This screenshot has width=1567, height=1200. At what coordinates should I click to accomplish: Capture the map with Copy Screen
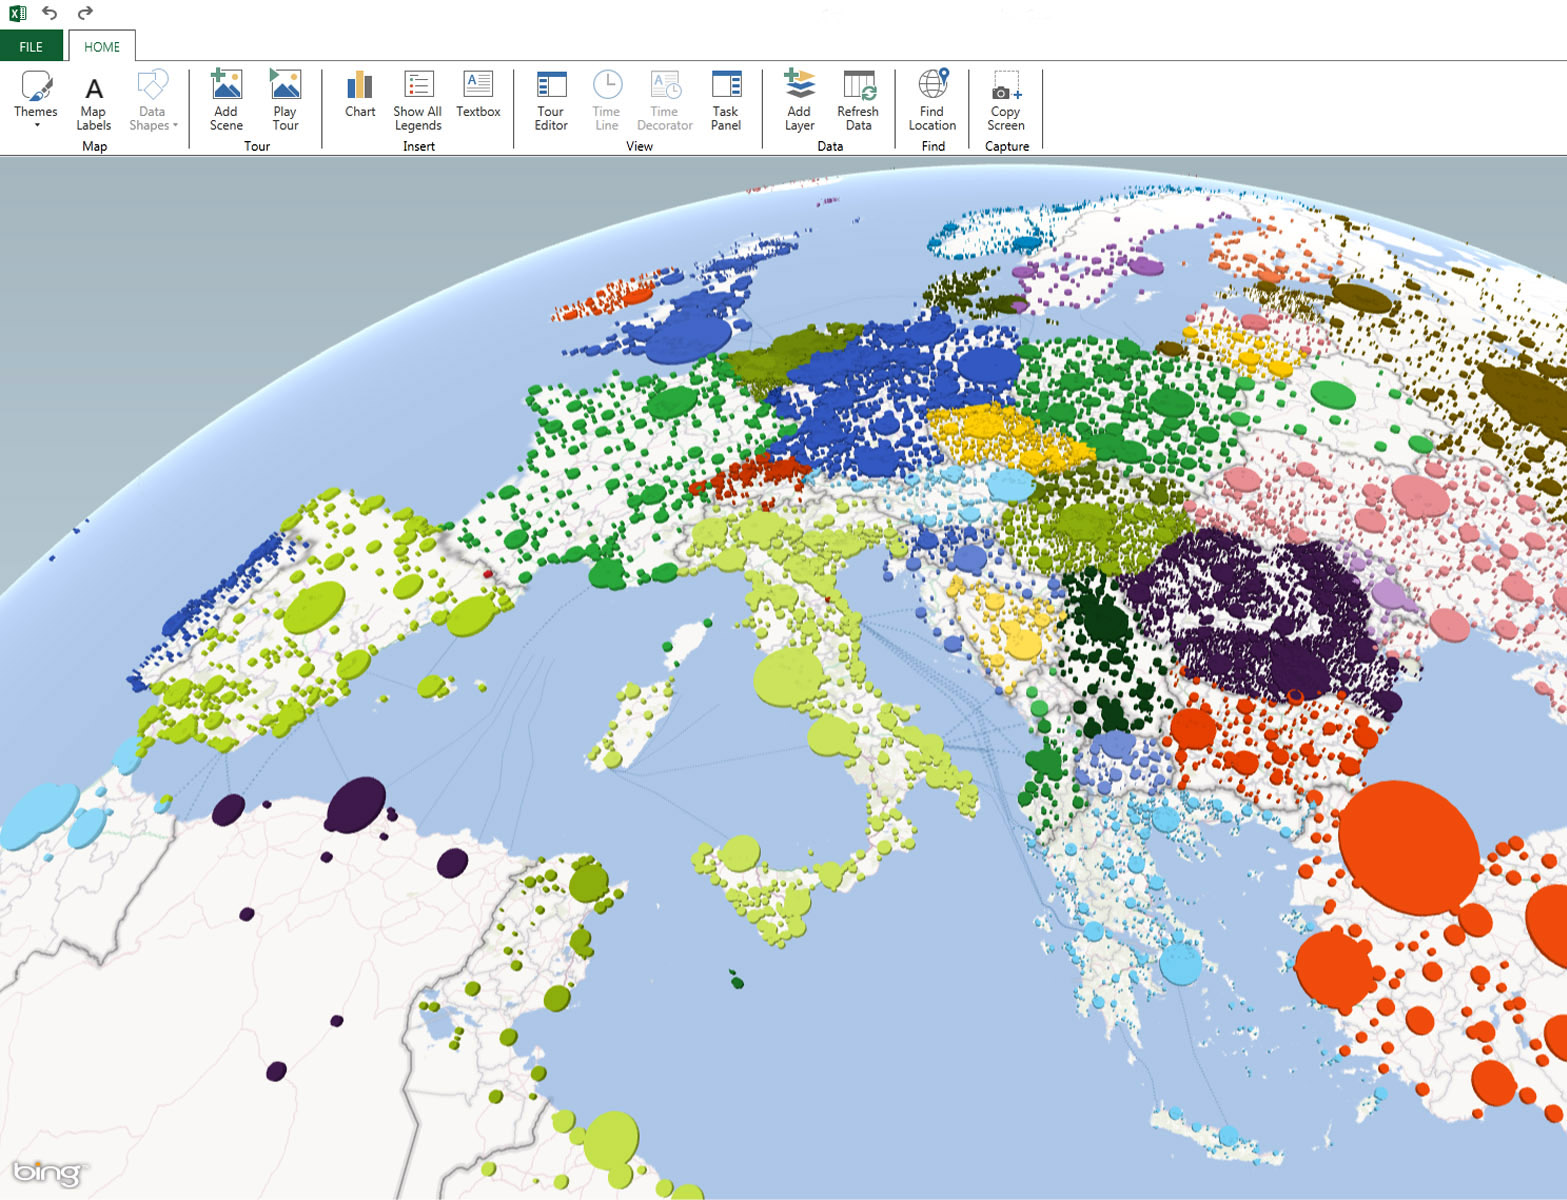pyautogui.click(x=1005, y=100)
